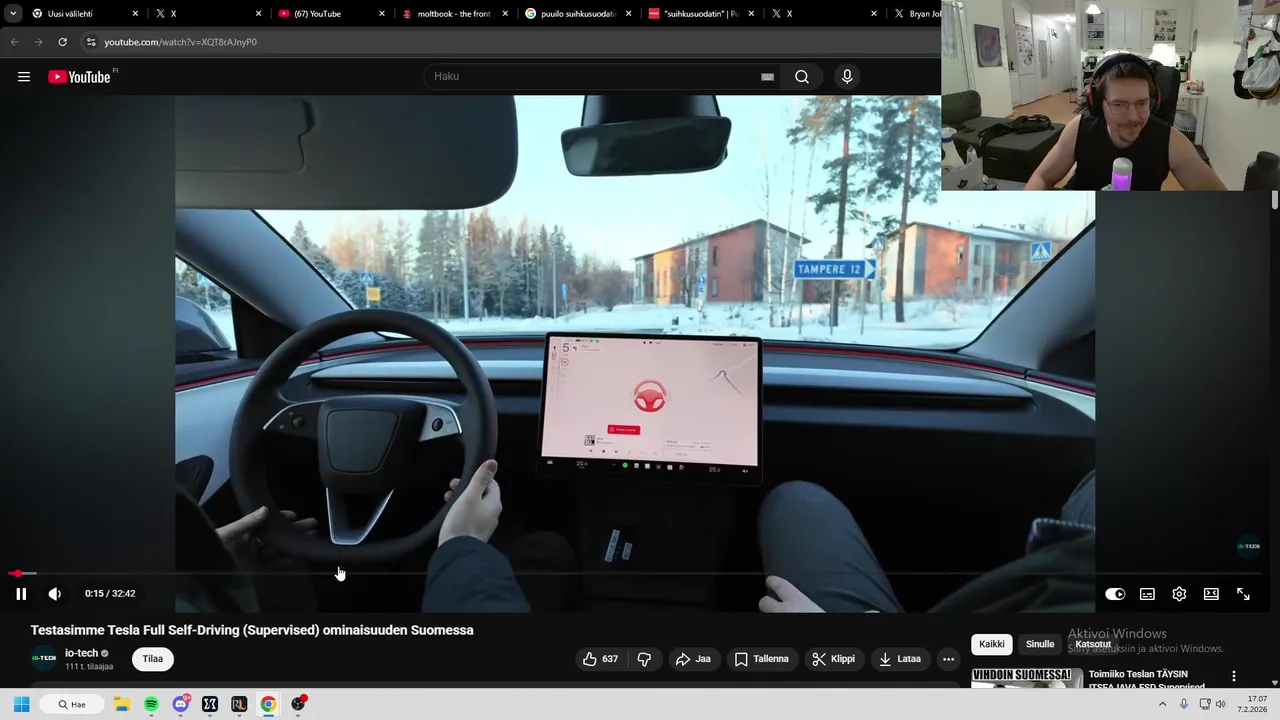This screenshot has height=720, width=1280.
Task: Click the Windows taskbar Hae search box
Action: pos(72,704)
